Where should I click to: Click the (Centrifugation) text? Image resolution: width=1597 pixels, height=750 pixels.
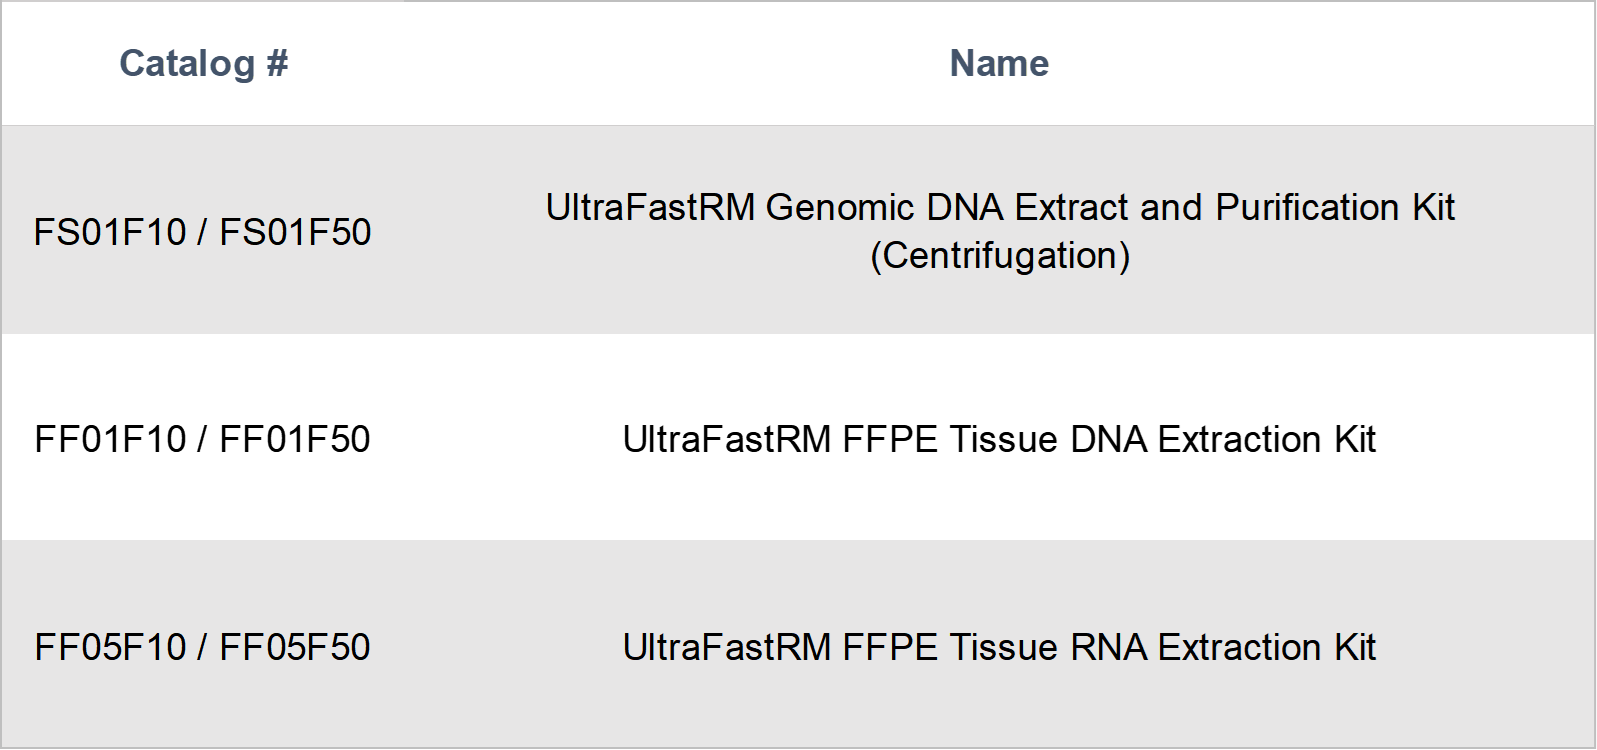(x=1000, y=256)
